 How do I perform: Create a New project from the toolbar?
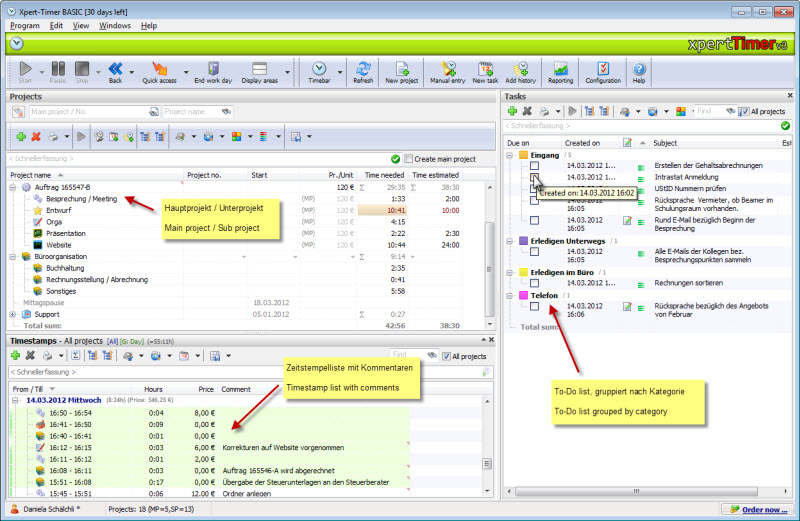point(402,72)
